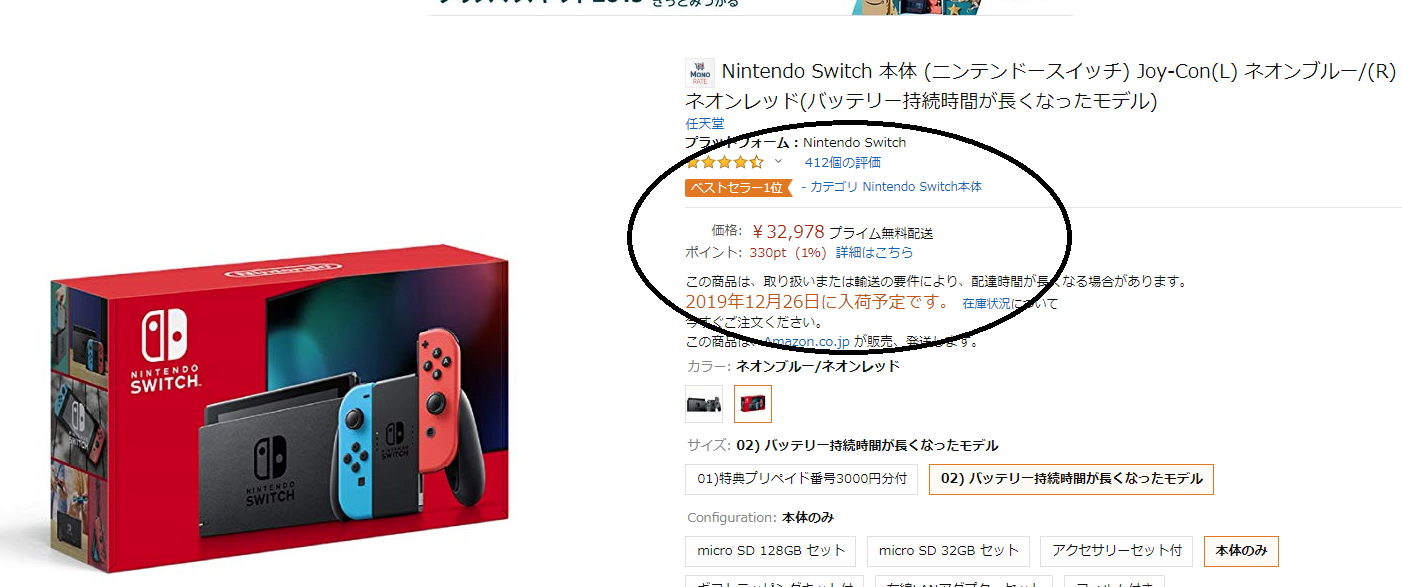Viewport: 1402px width, 587px height.
Task: Click the star rating icons
Action: (725, 162)
